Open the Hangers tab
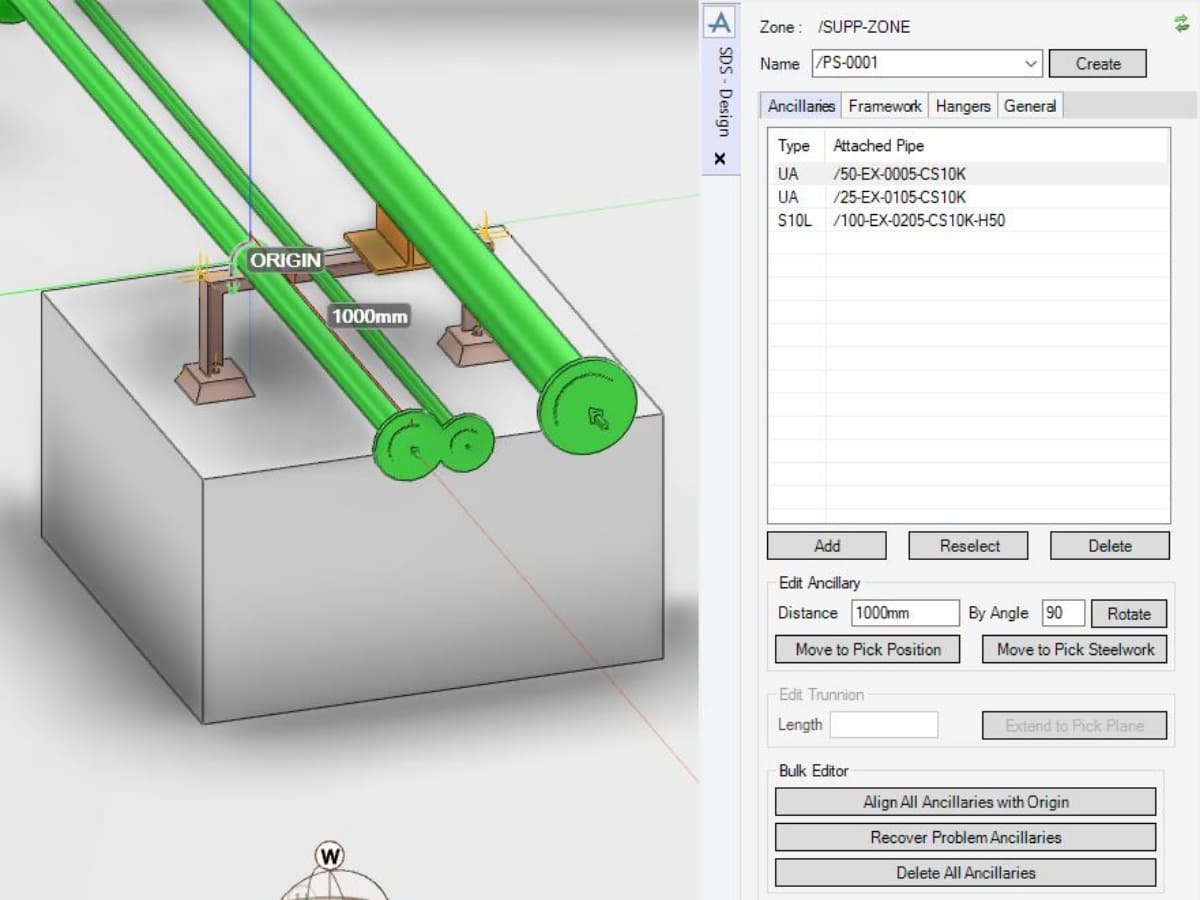The height and width of the screenshot is (900, 1200). (962, 106)
